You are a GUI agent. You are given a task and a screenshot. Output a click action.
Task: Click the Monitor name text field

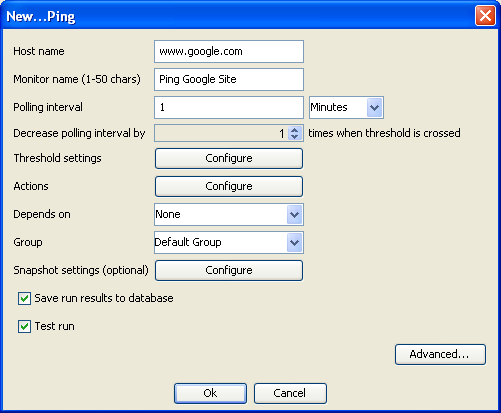[x=229, y=79]
